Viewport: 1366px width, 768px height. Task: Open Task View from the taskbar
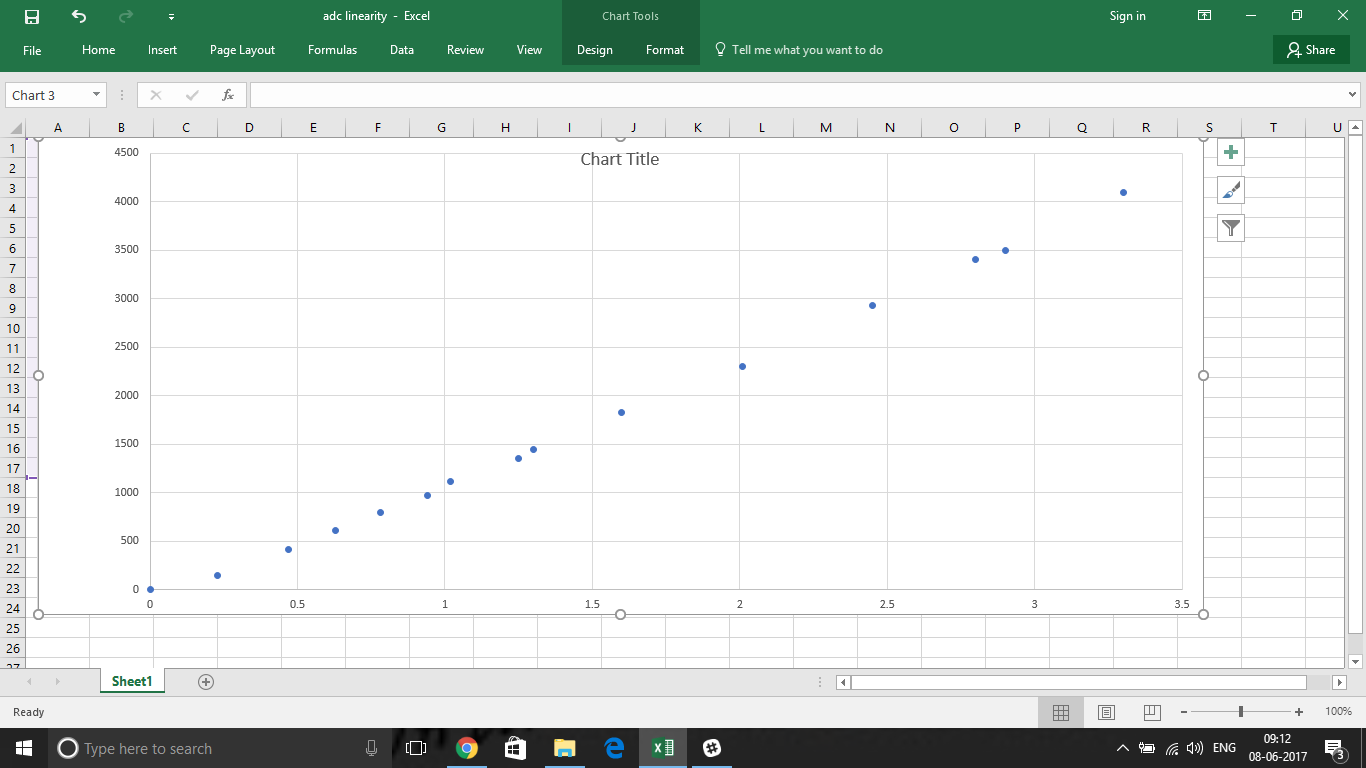point(416,748)
